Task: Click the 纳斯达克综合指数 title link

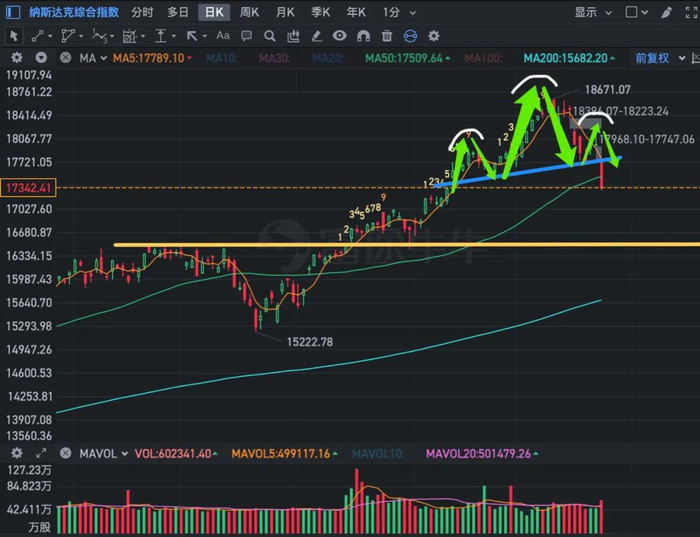Action: tap(74, 12)
